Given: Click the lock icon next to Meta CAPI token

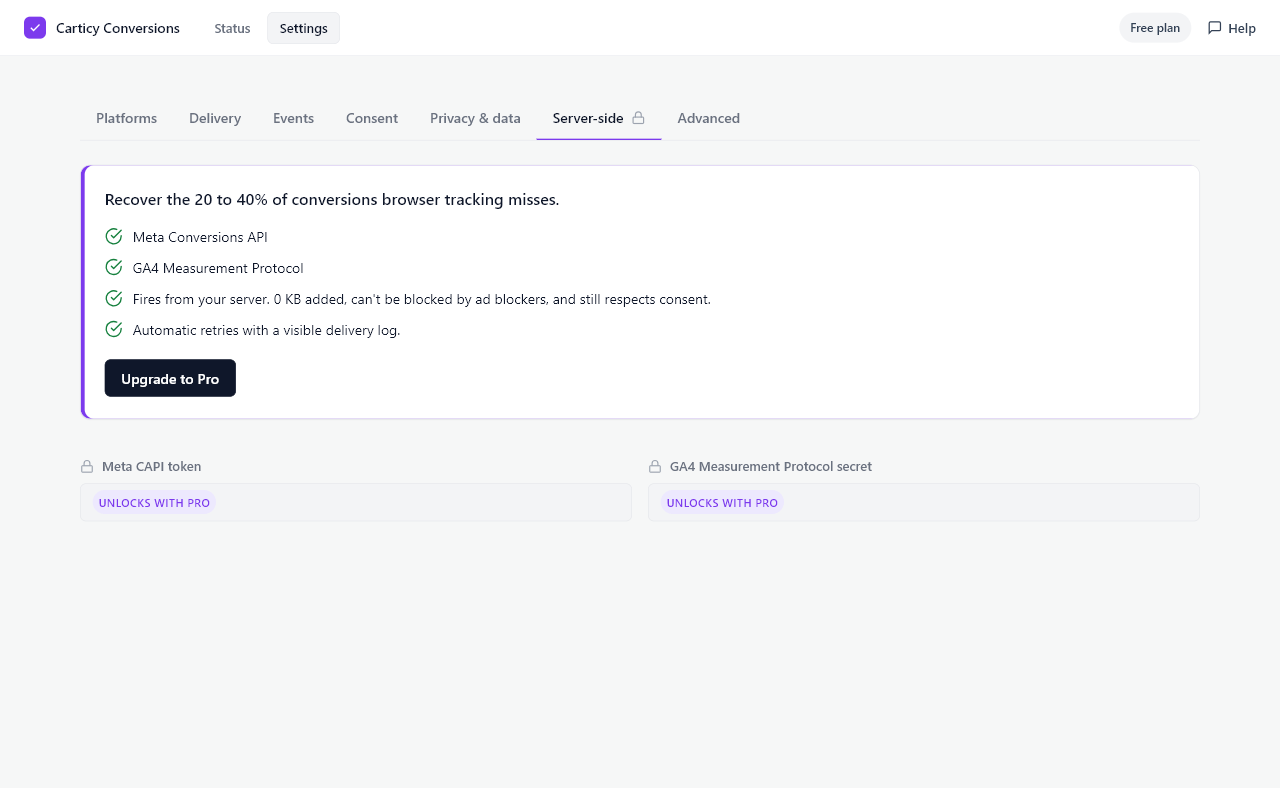Looking at the screenshot, I should pyautogui.click(x=87, y=467).
